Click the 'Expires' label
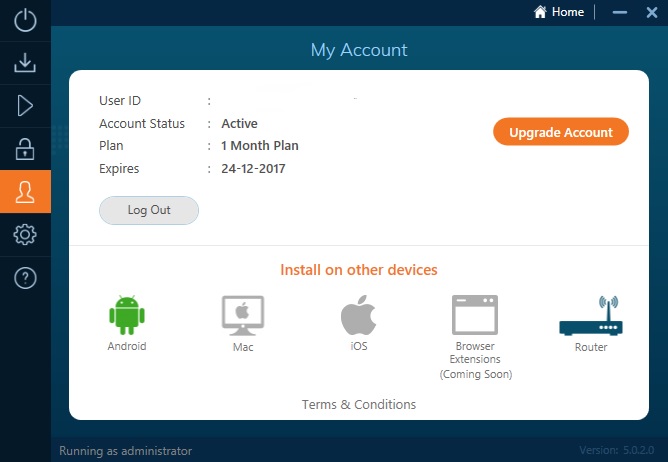The width and height of the screenshot is (668, 462). 119,169
